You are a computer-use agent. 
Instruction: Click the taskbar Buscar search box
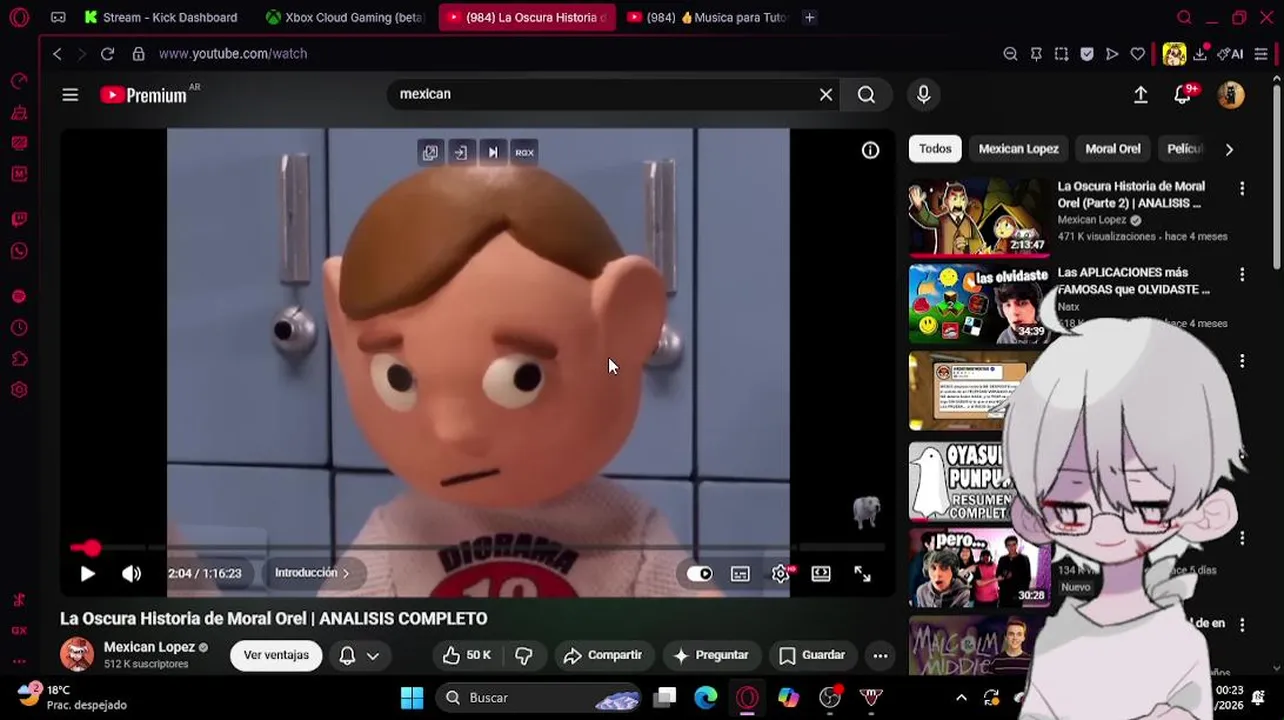click(x=540, y=697)
